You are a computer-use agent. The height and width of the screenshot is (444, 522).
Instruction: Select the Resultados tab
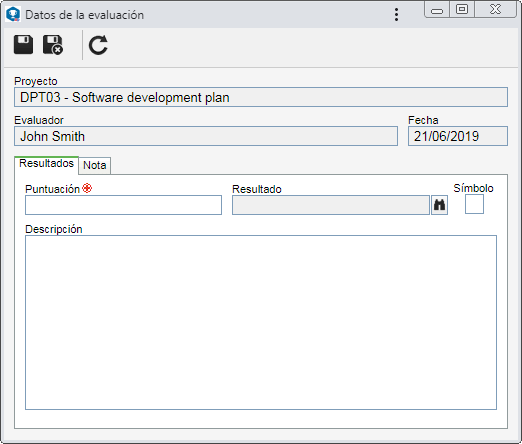46,164
